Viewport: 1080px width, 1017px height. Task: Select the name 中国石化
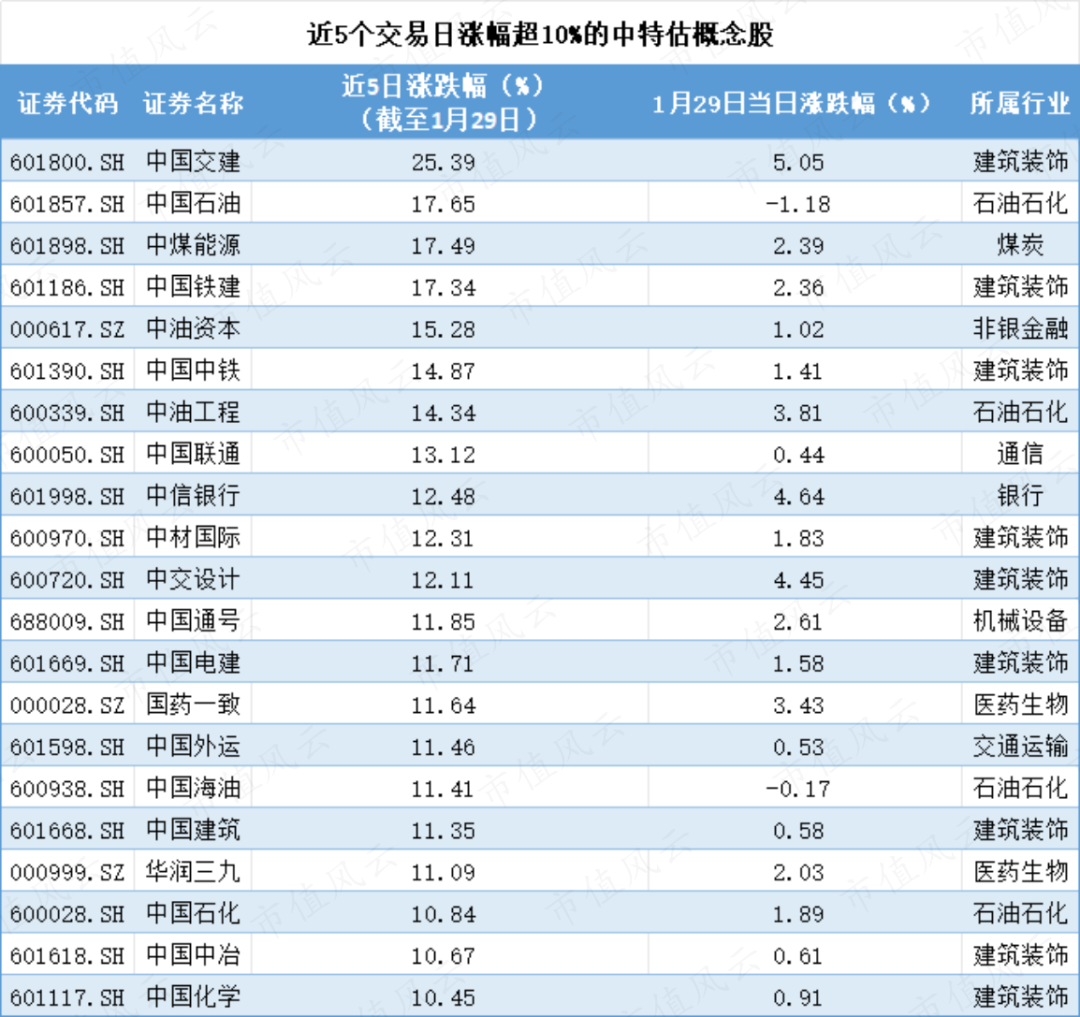193,914
